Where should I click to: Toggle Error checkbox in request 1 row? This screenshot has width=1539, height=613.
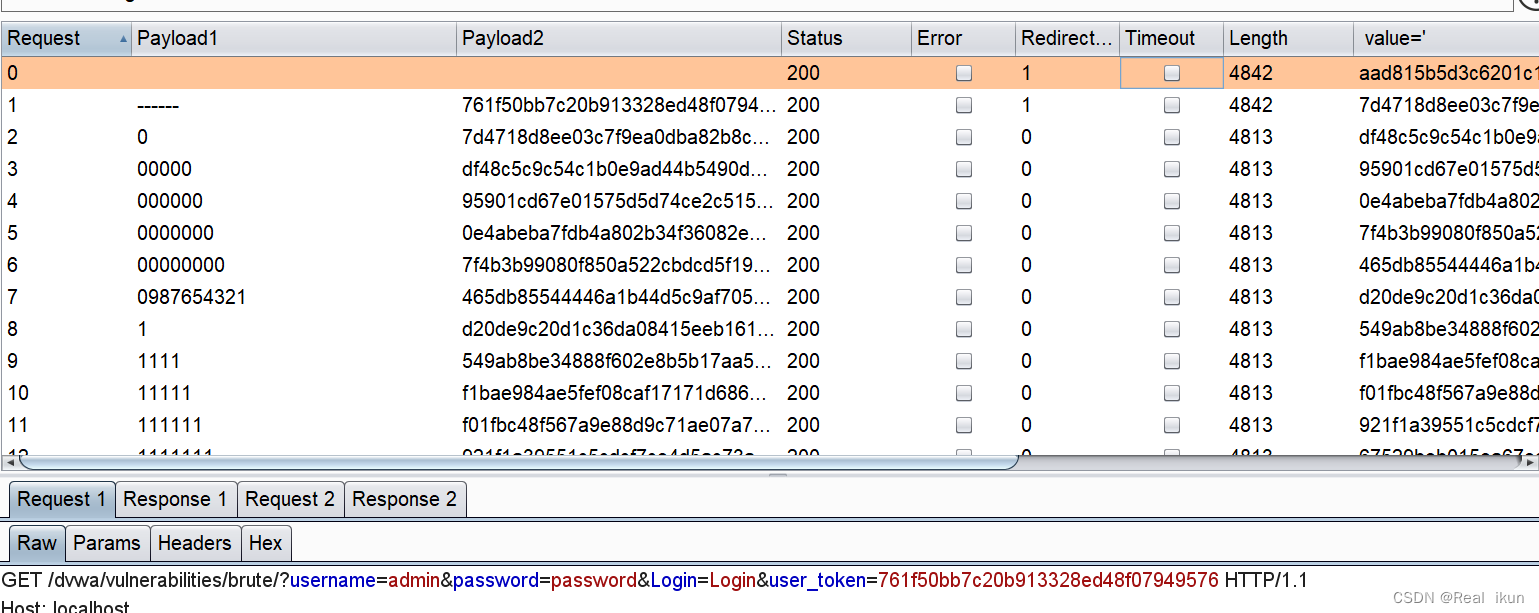(964, 105)
